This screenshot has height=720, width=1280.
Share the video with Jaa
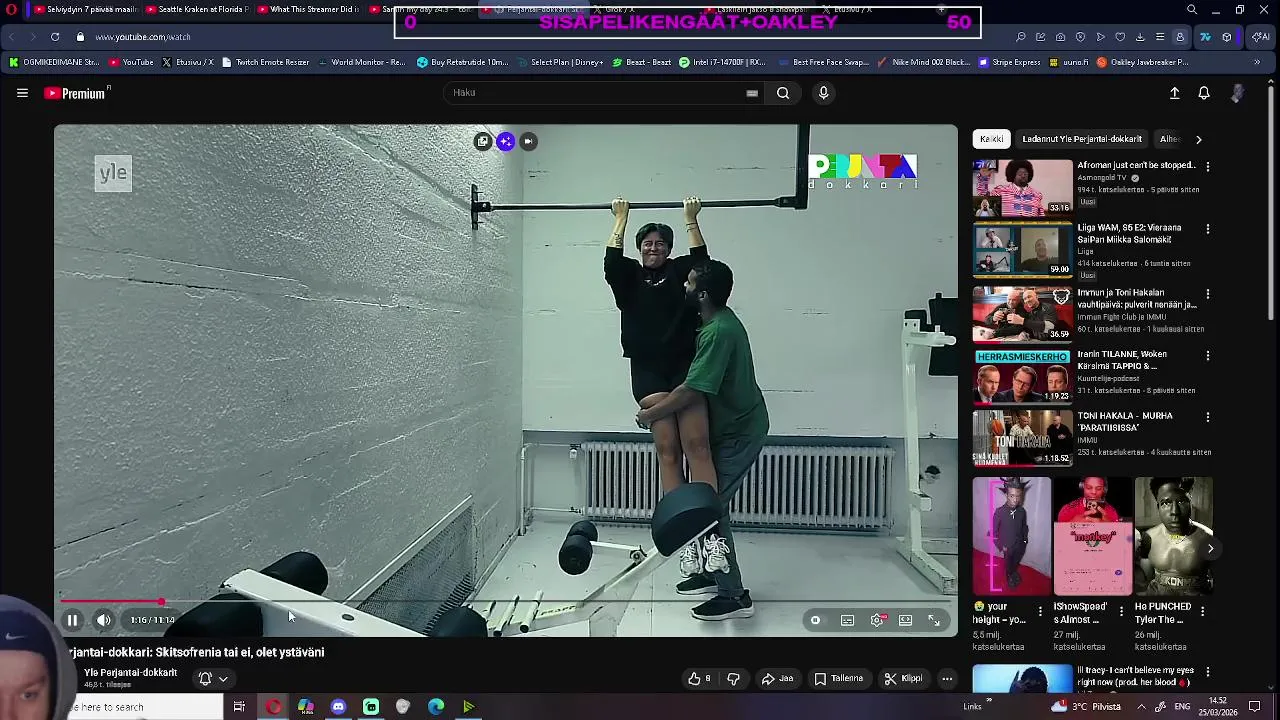777,678
